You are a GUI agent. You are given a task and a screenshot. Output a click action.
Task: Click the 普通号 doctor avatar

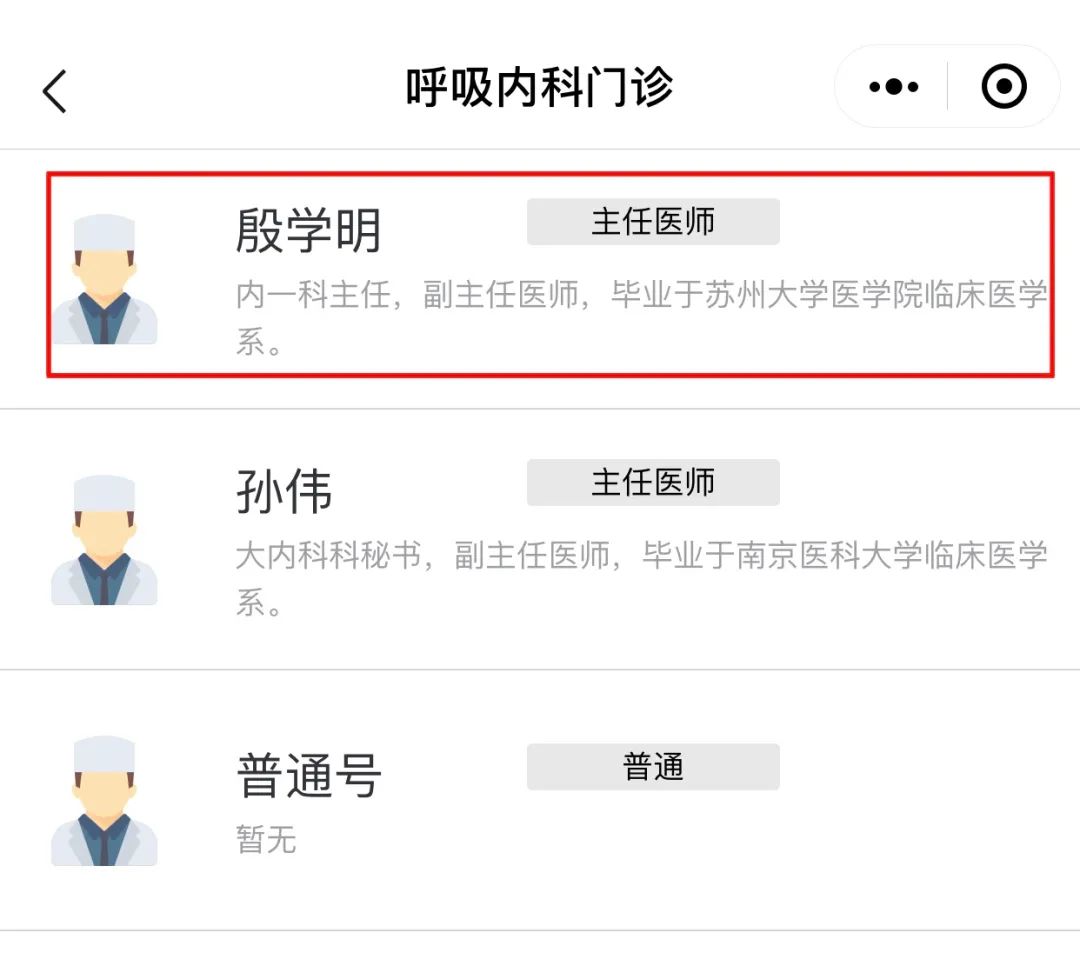pyautogui.click(x=104, y=801)
